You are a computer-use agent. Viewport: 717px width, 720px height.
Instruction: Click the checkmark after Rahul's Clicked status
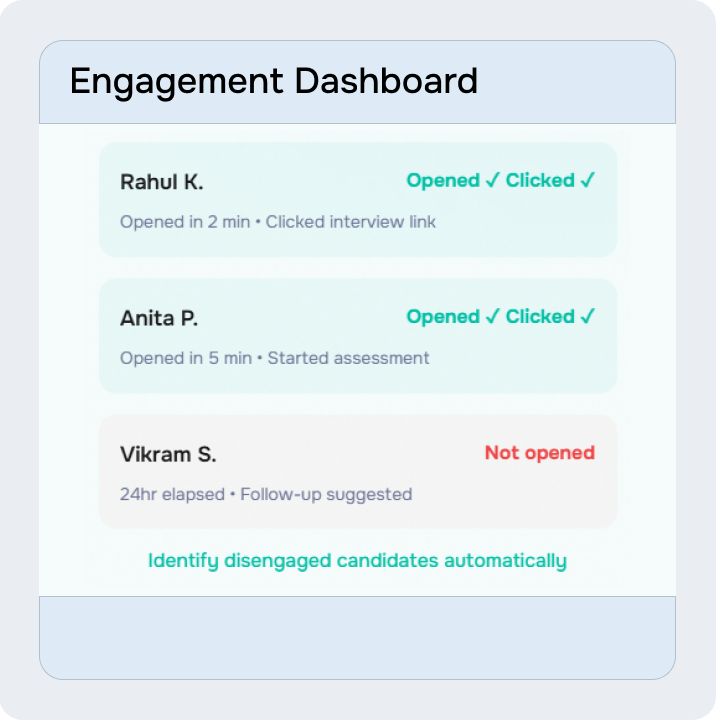point(587,181)
